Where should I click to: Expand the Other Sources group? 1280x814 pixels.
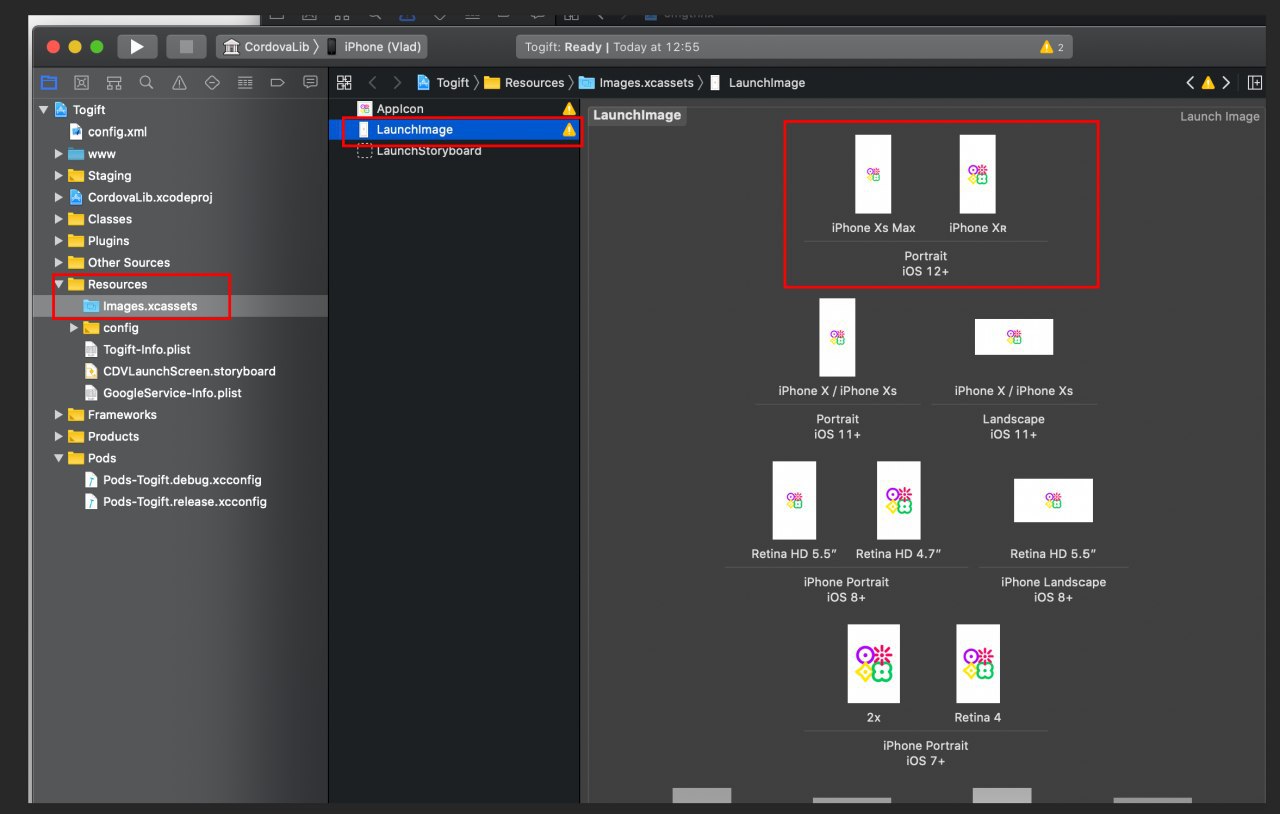[x=59, y=263]
